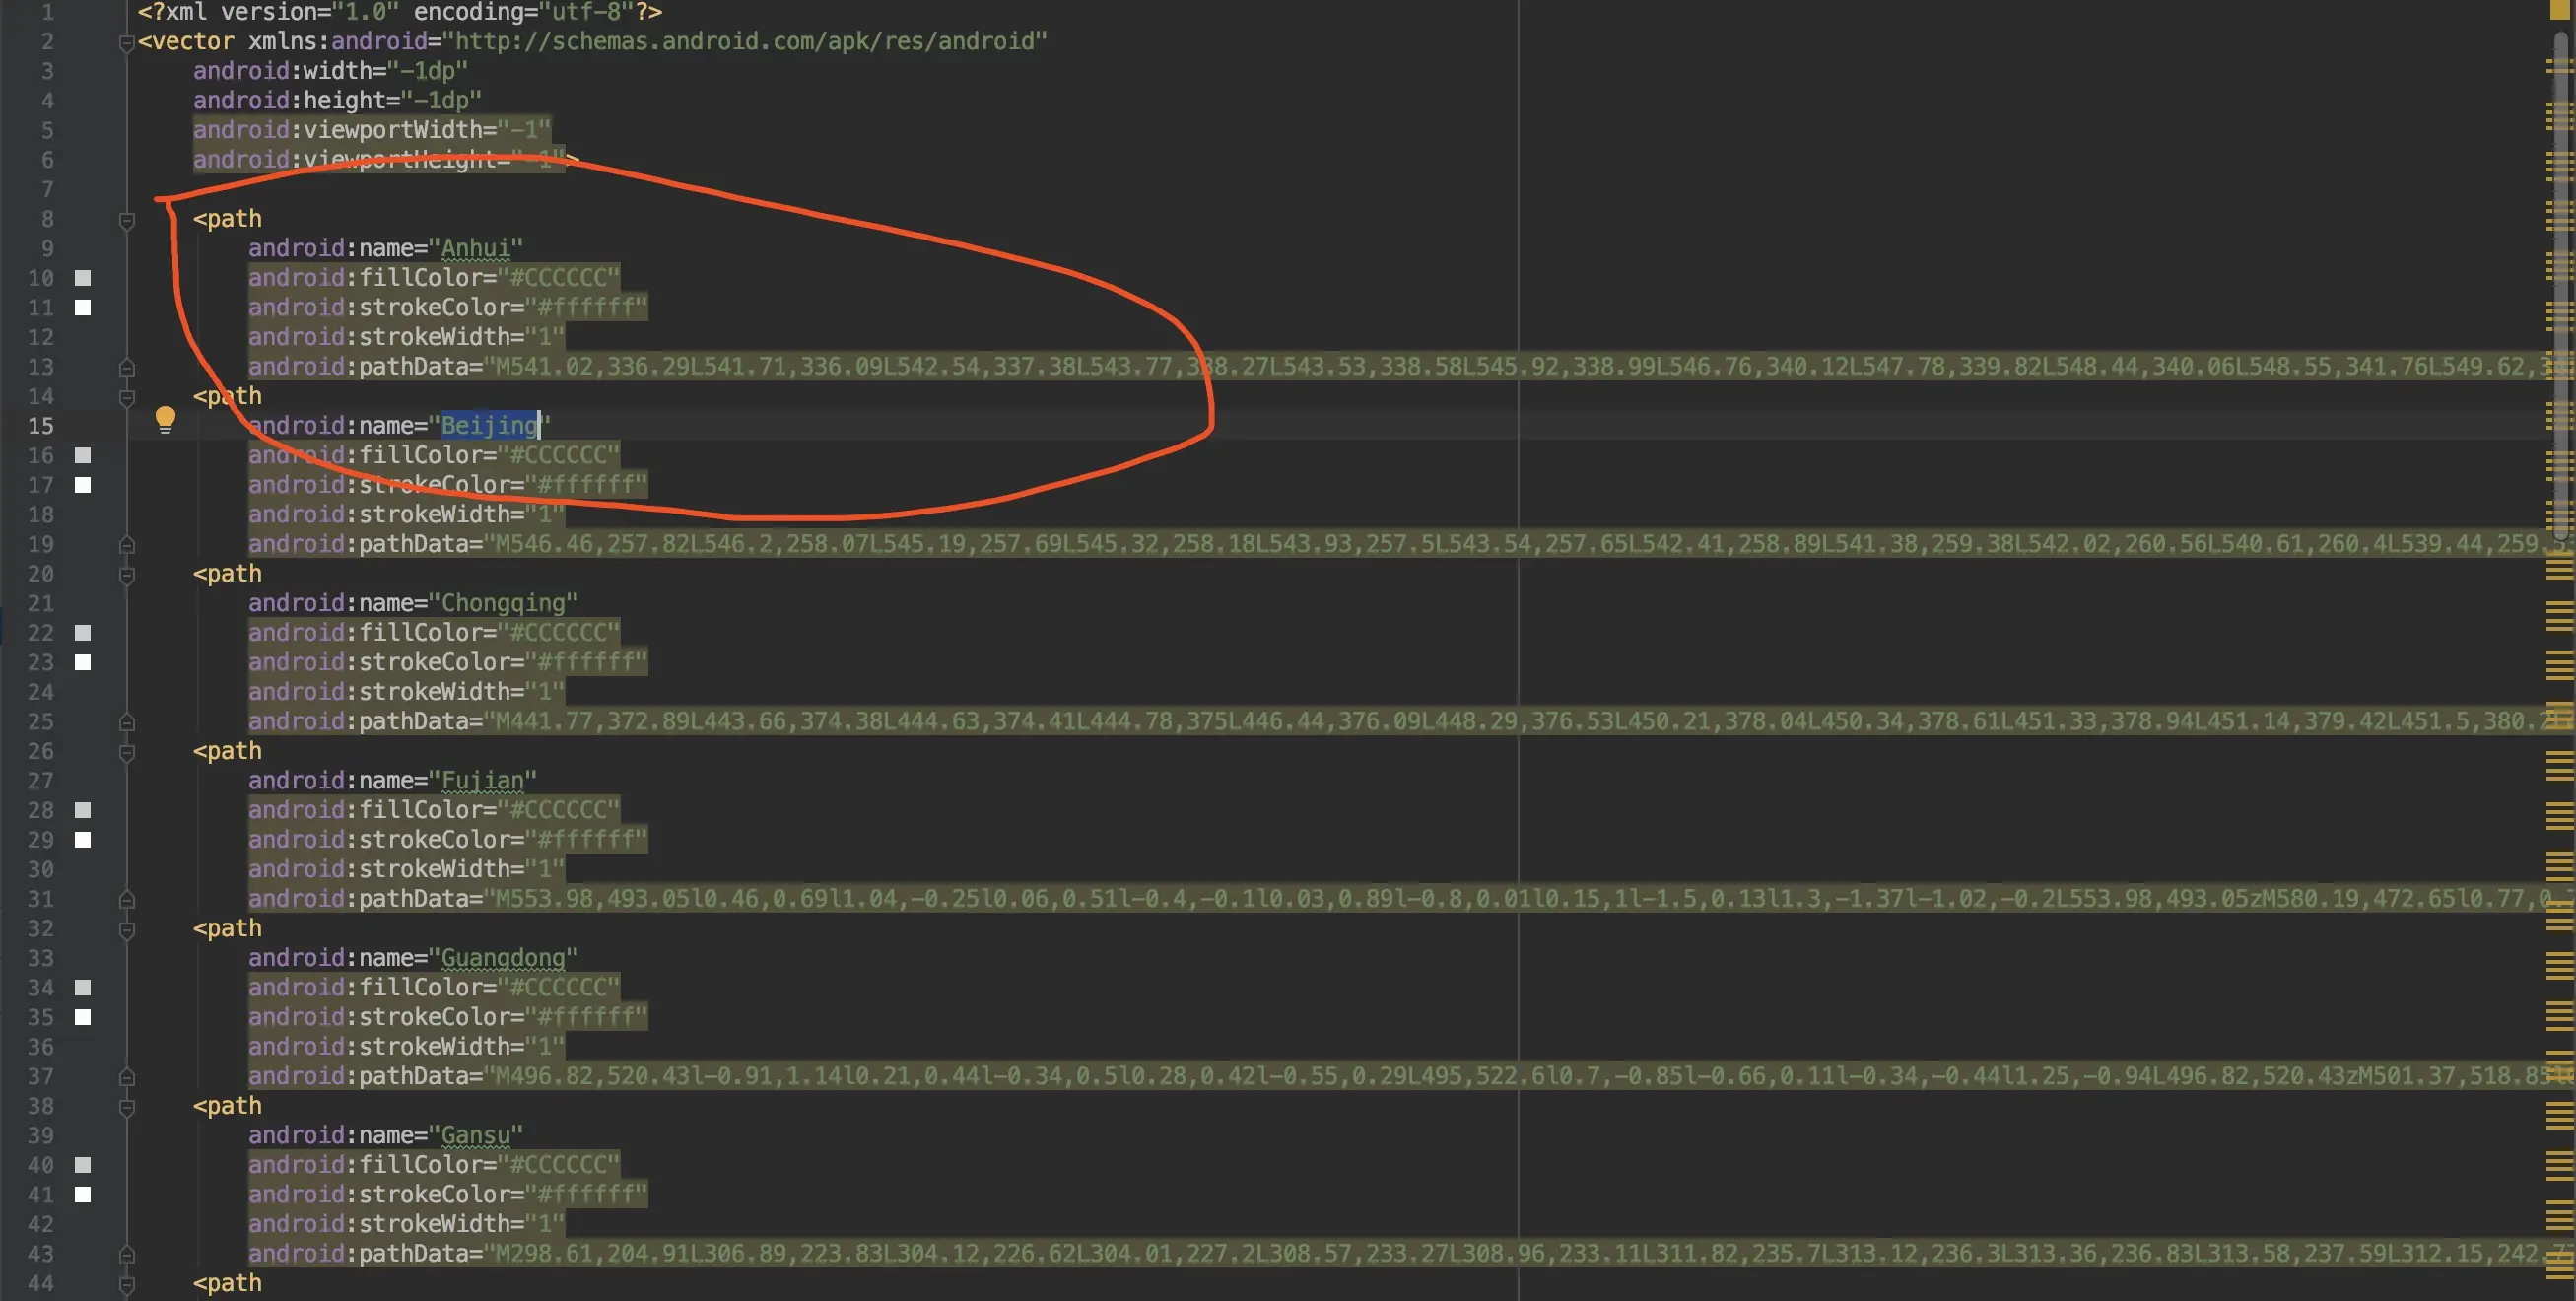Click the fold end marker on line 13
The height and width of the screenshot is (1301, 2576).
coord(126,367)
